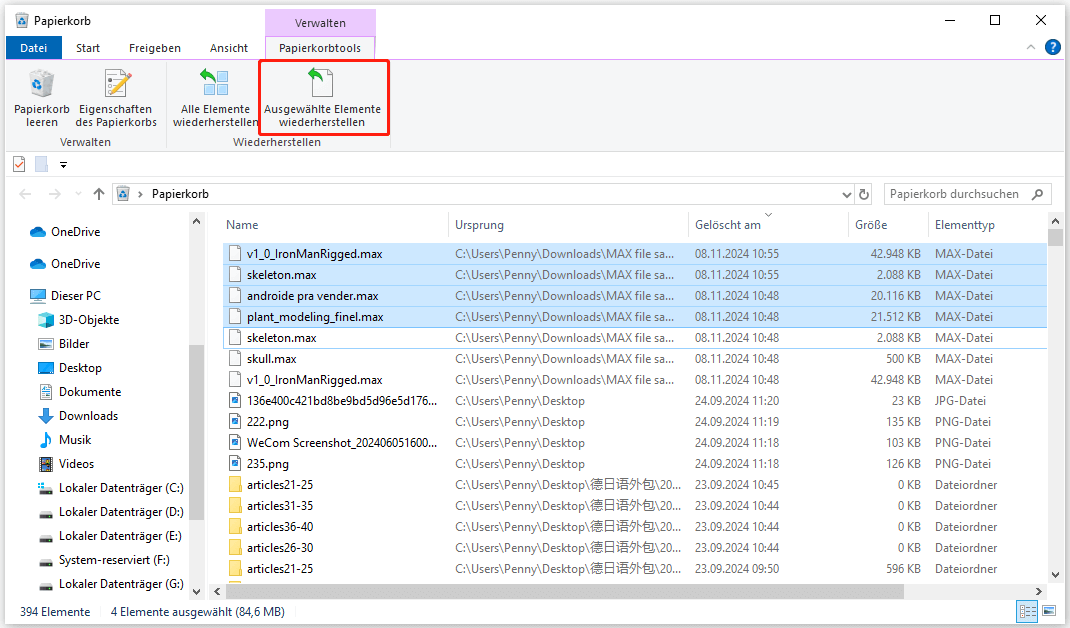Viewport: 1070px width, 628px height.
Task: Open Dokumente in the navigation pane
Action: tap(80, 392)
